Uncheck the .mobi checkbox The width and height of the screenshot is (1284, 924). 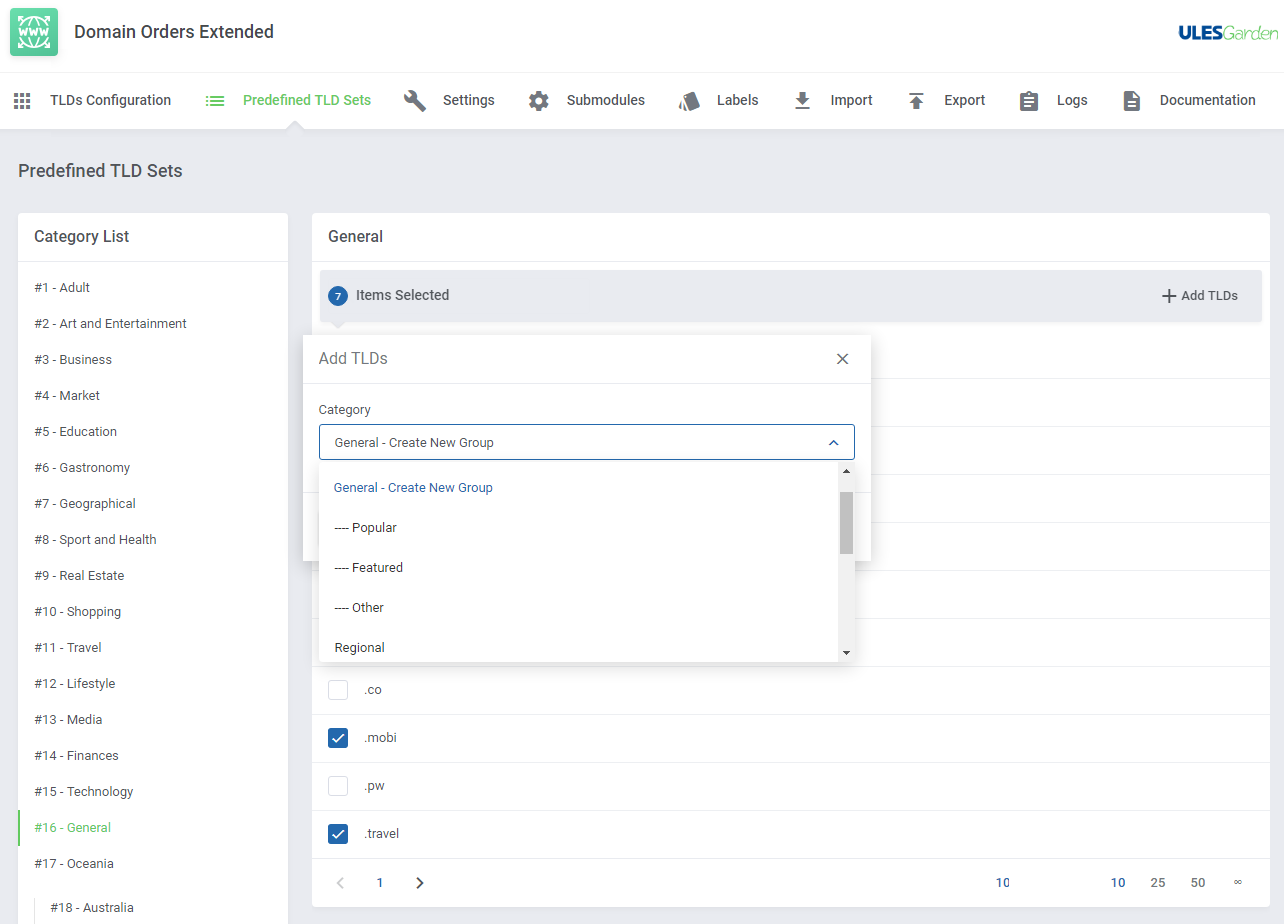(338, 738)
